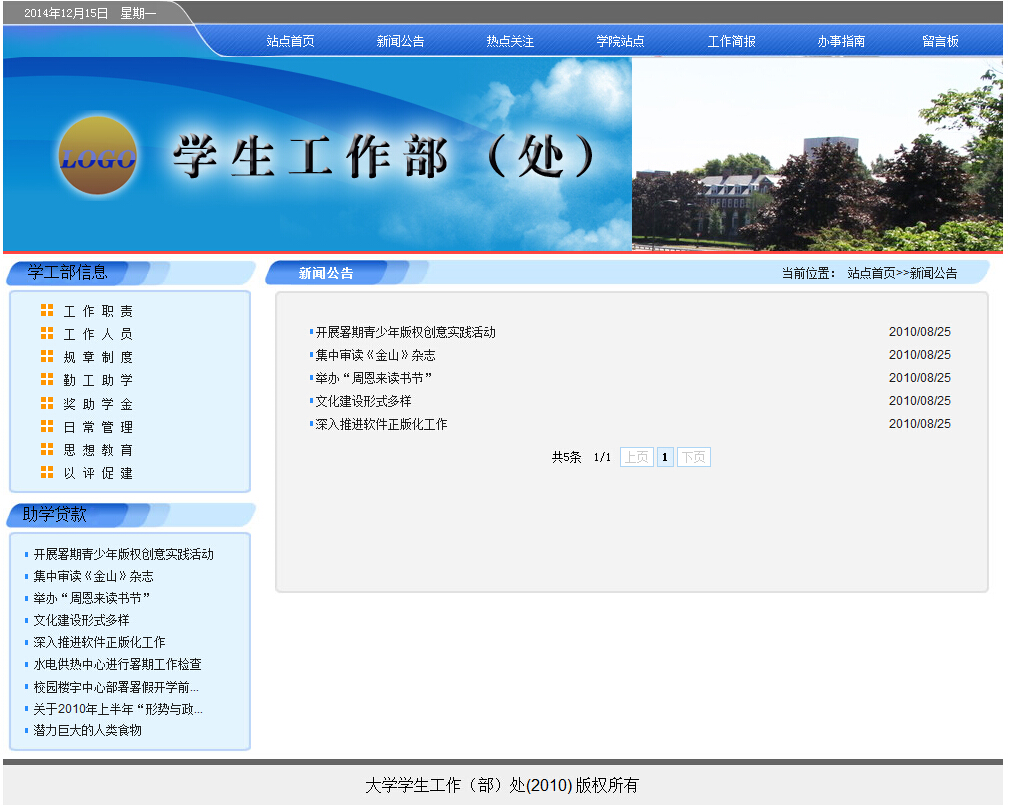The height and width of the screenshot is (809, 1011).
Task: Click the 共5条 record count text
Action: (566, 458)
